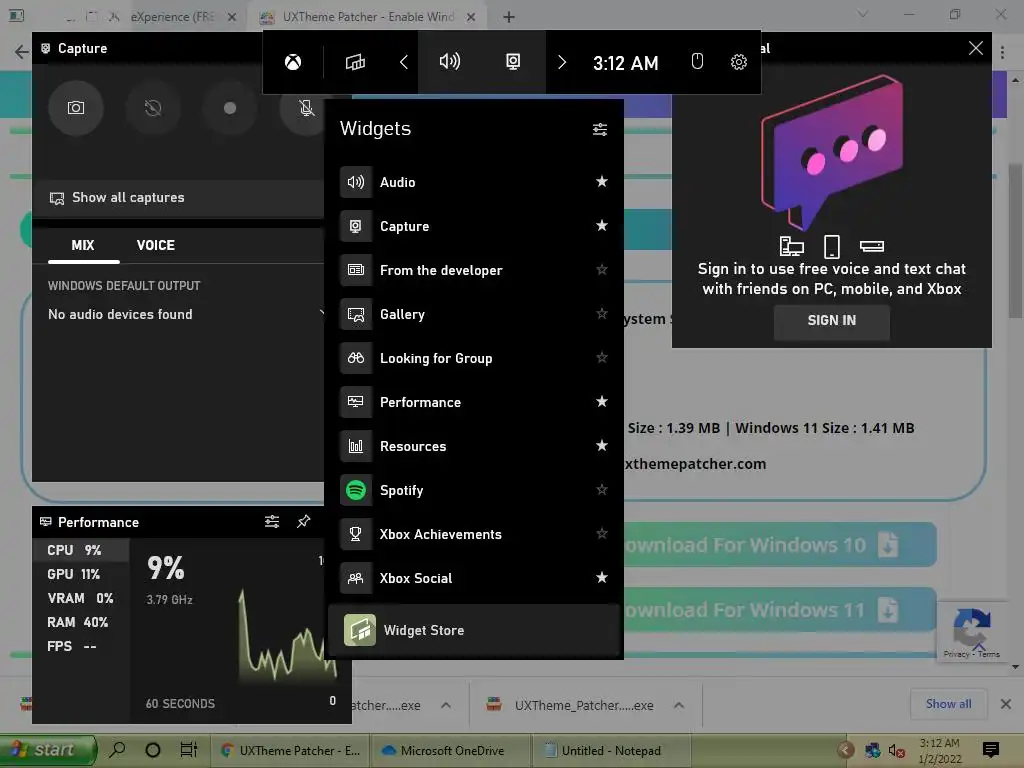Click the right chevron in Game Bar
This screenshot has height=768, width=1024.
click(x=562, y=62)
